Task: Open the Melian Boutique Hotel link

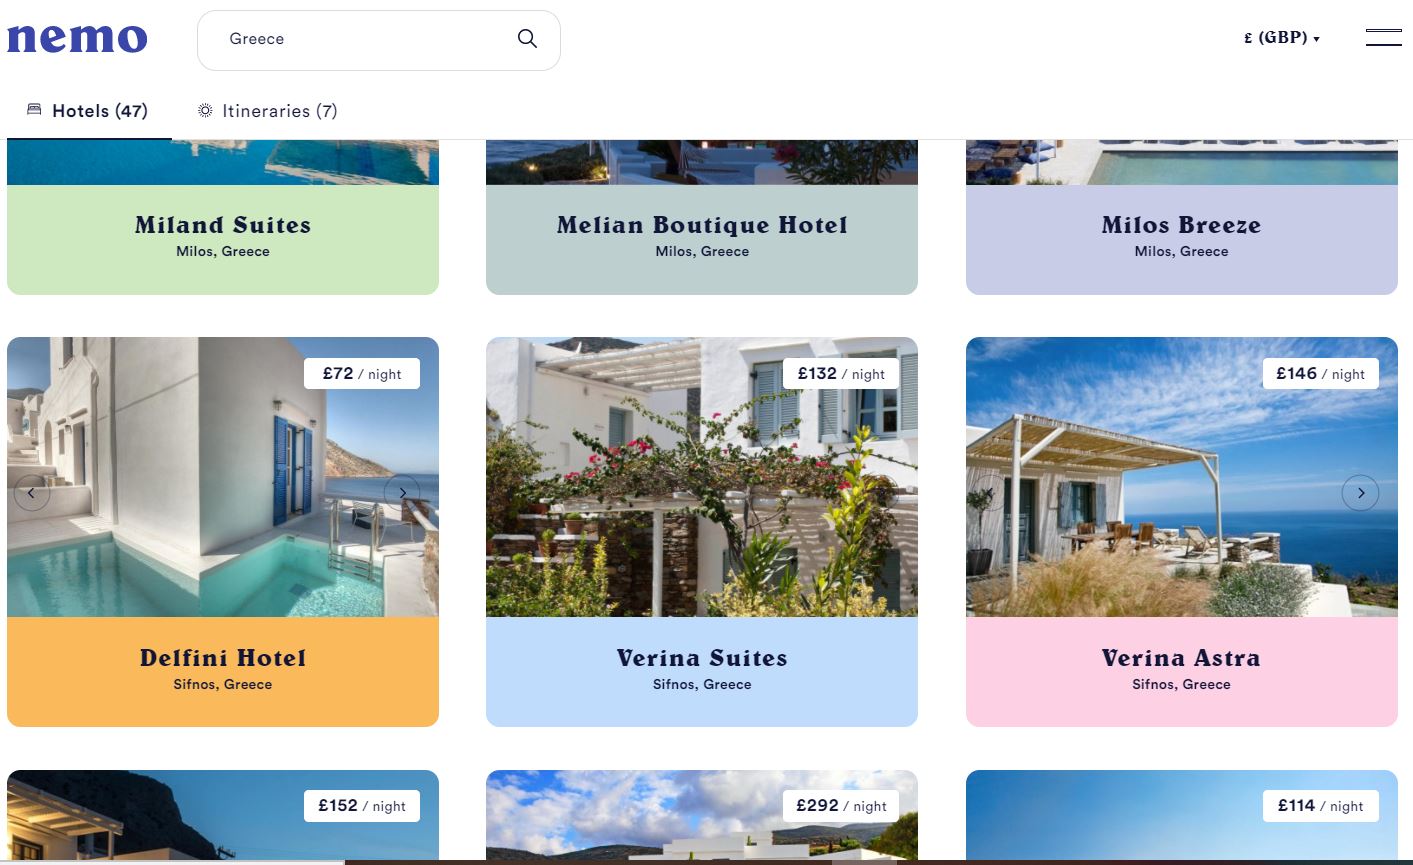Action: click(702, 225)
